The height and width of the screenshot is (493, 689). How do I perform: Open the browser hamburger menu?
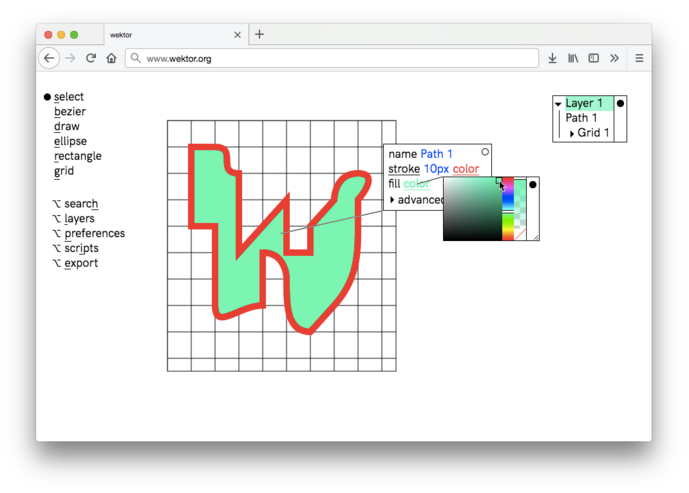(x=639, y=59)
